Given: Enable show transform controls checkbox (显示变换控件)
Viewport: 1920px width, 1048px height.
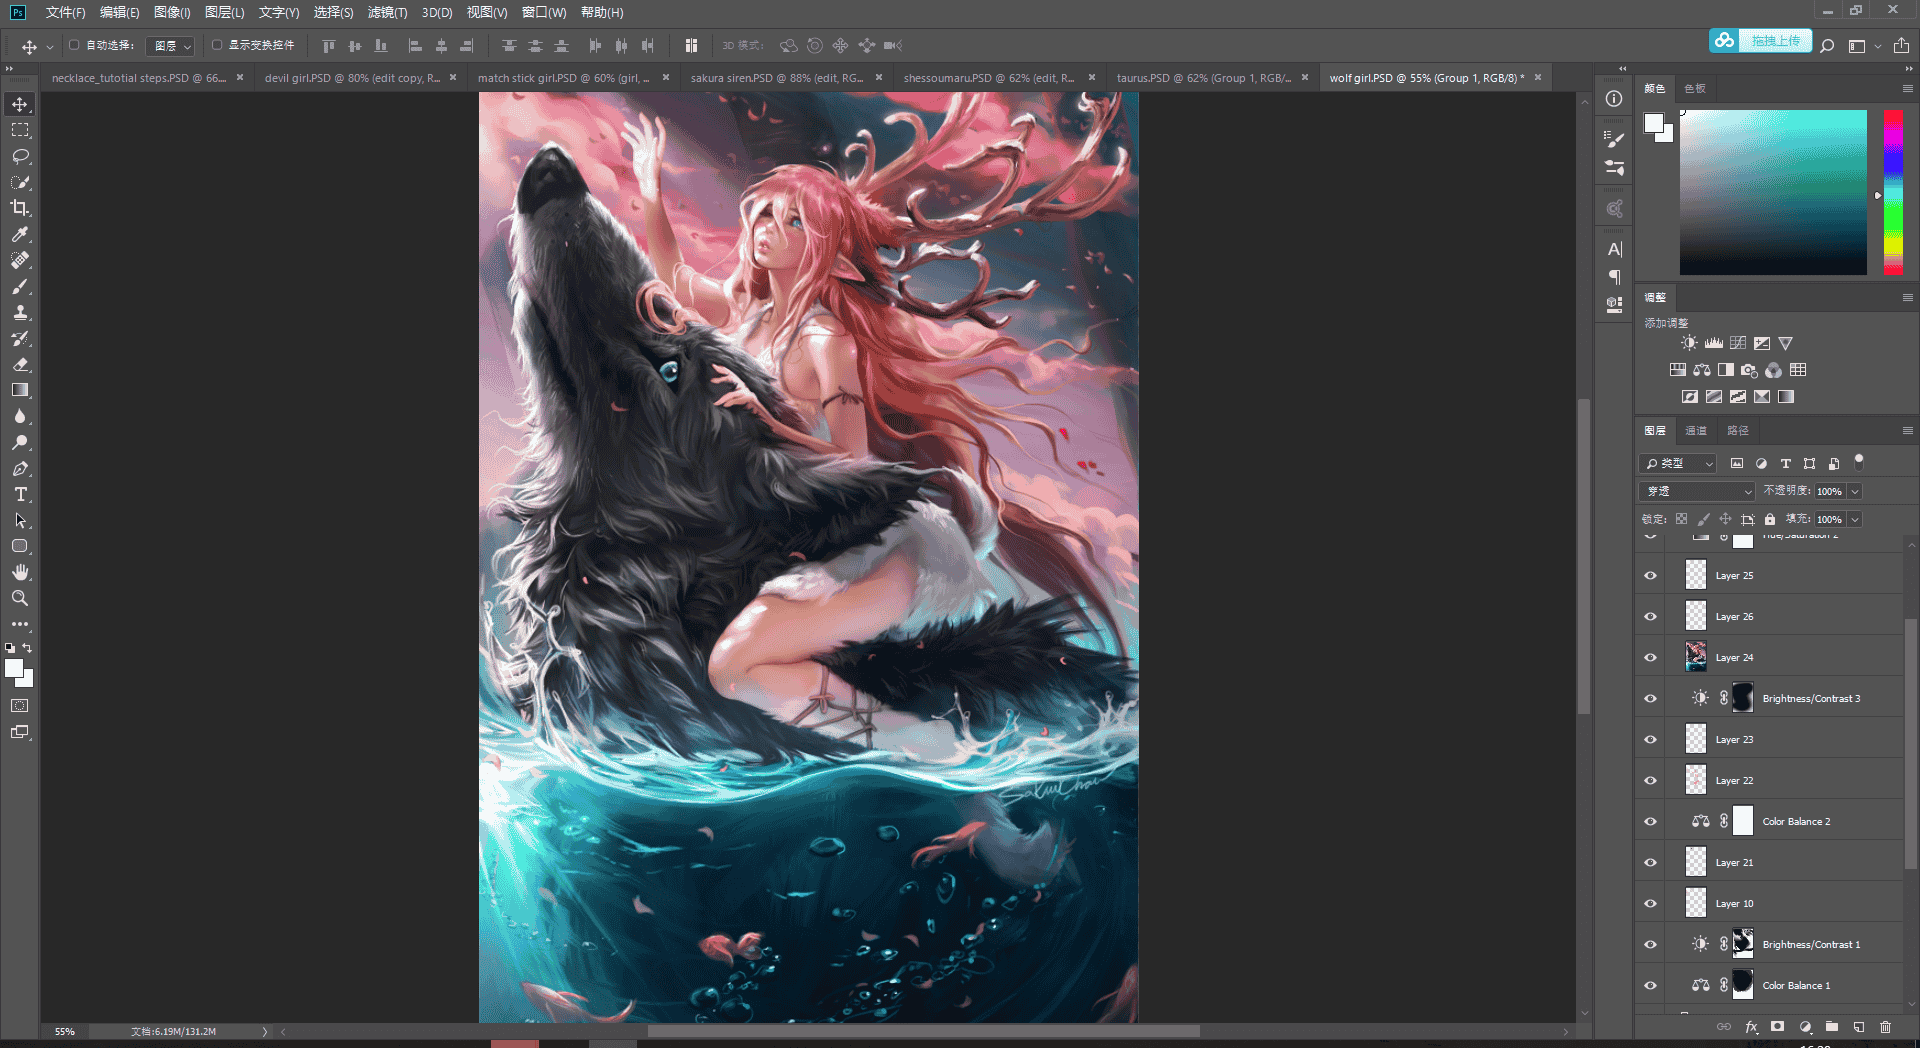Looking at the screenshot, I should coord(217,45).
